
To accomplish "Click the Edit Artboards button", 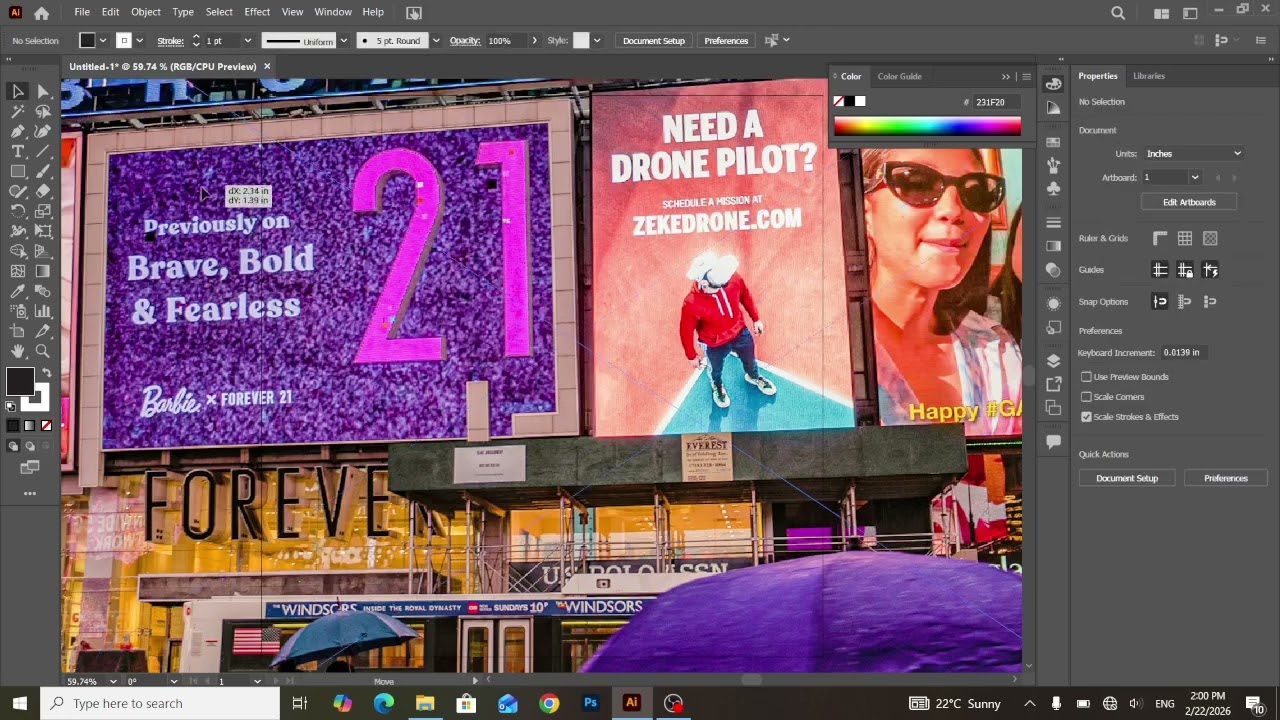I will (1189, 202).
